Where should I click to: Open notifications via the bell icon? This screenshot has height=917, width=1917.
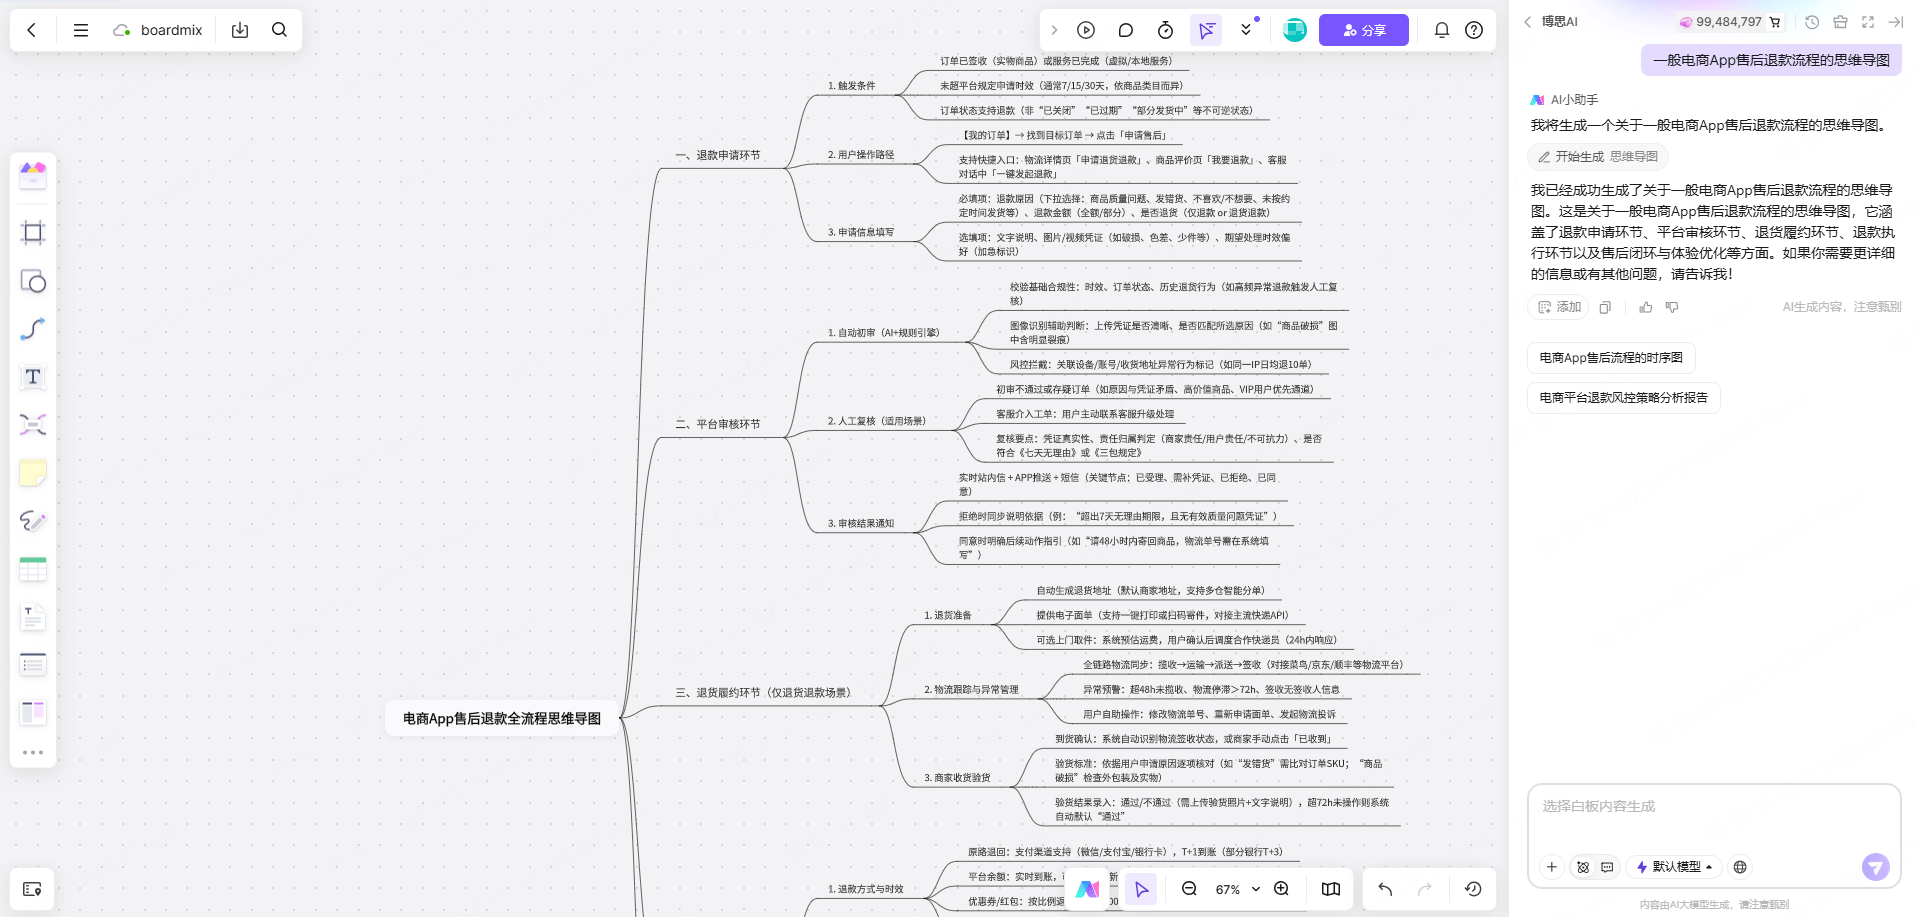pos(1442,30)
